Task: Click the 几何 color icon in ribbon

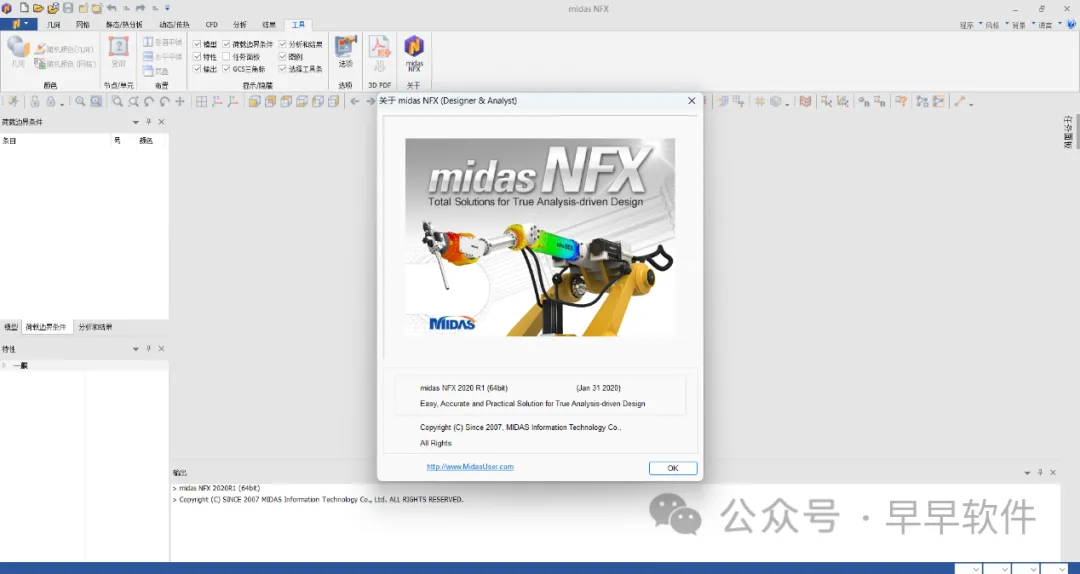Action: tap(18, 52)
